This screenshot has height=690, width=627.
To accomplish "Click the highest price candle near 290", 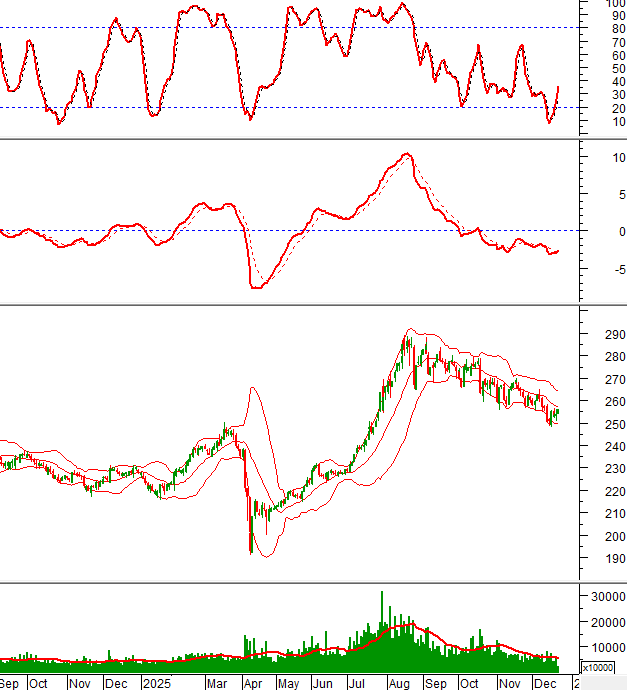I will point(407,340).
